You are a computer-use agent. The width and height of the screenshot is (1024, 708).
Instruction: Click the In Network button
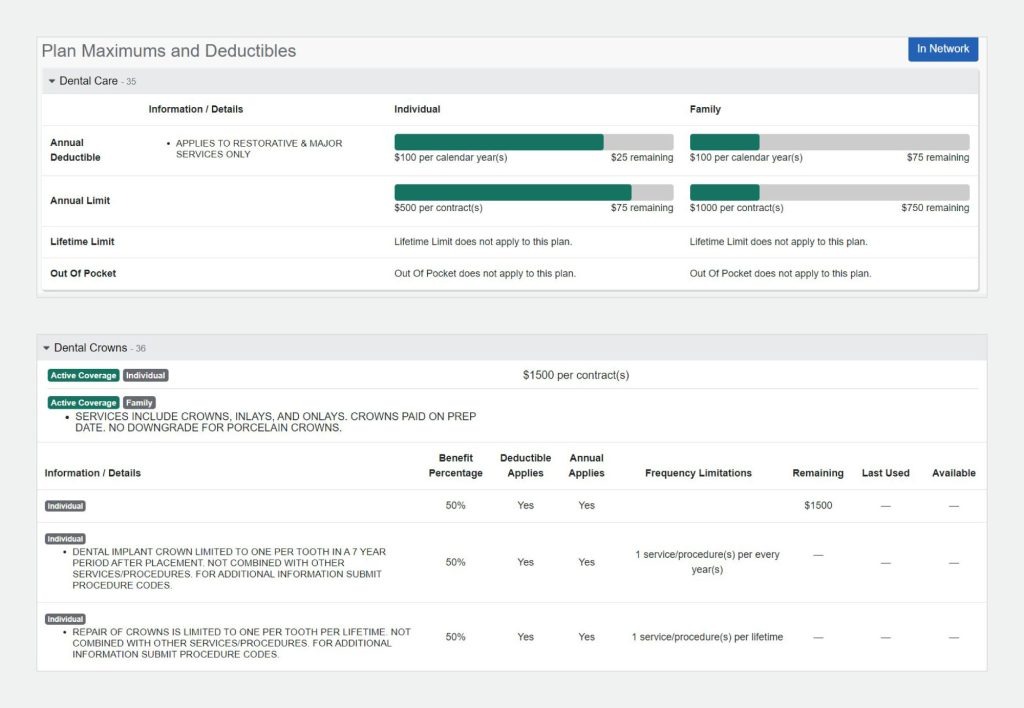pyautogui.click(x=942, y=49)
